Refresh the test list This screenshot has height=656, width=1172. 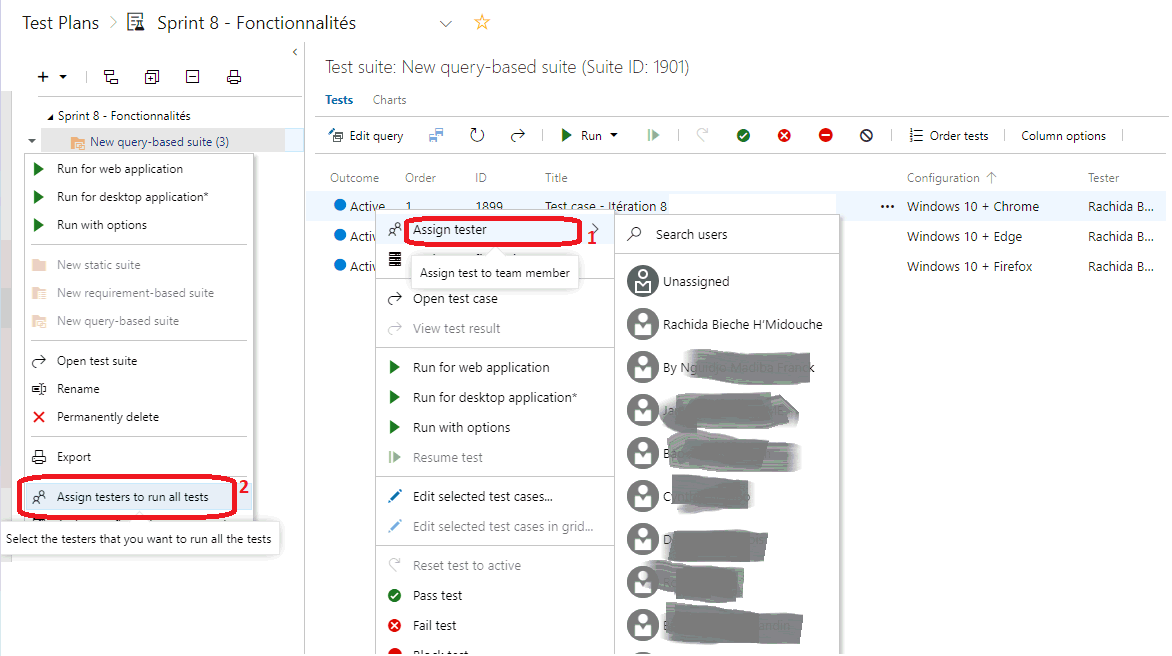[477, 135]
